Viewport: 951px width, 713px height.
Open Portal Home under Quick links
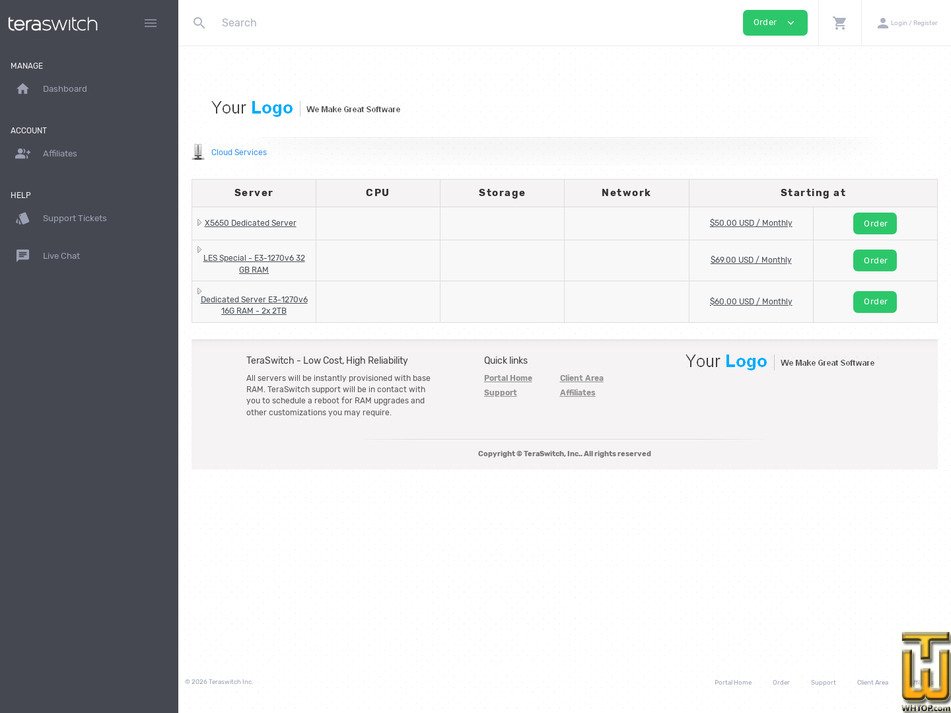click(x=508, y=378)
